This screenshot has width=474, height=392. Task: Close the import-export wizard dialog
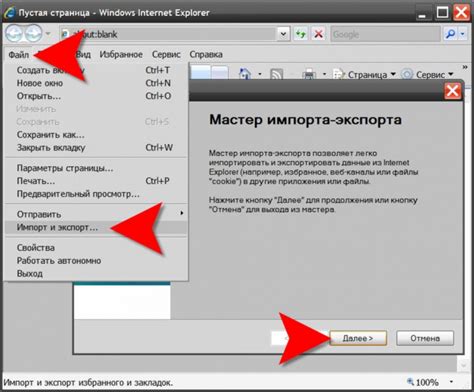(453, 91)
